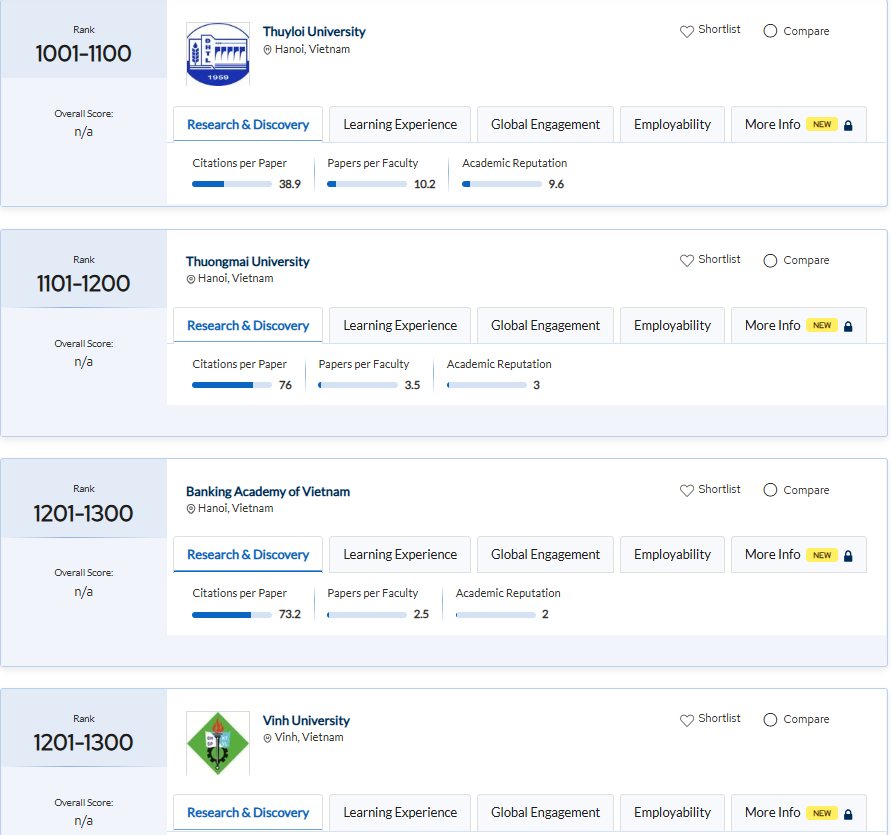Switch to Learning Experience tab for Thuyloi University
This screenshot has height=835, width=891.
[400, 125]
